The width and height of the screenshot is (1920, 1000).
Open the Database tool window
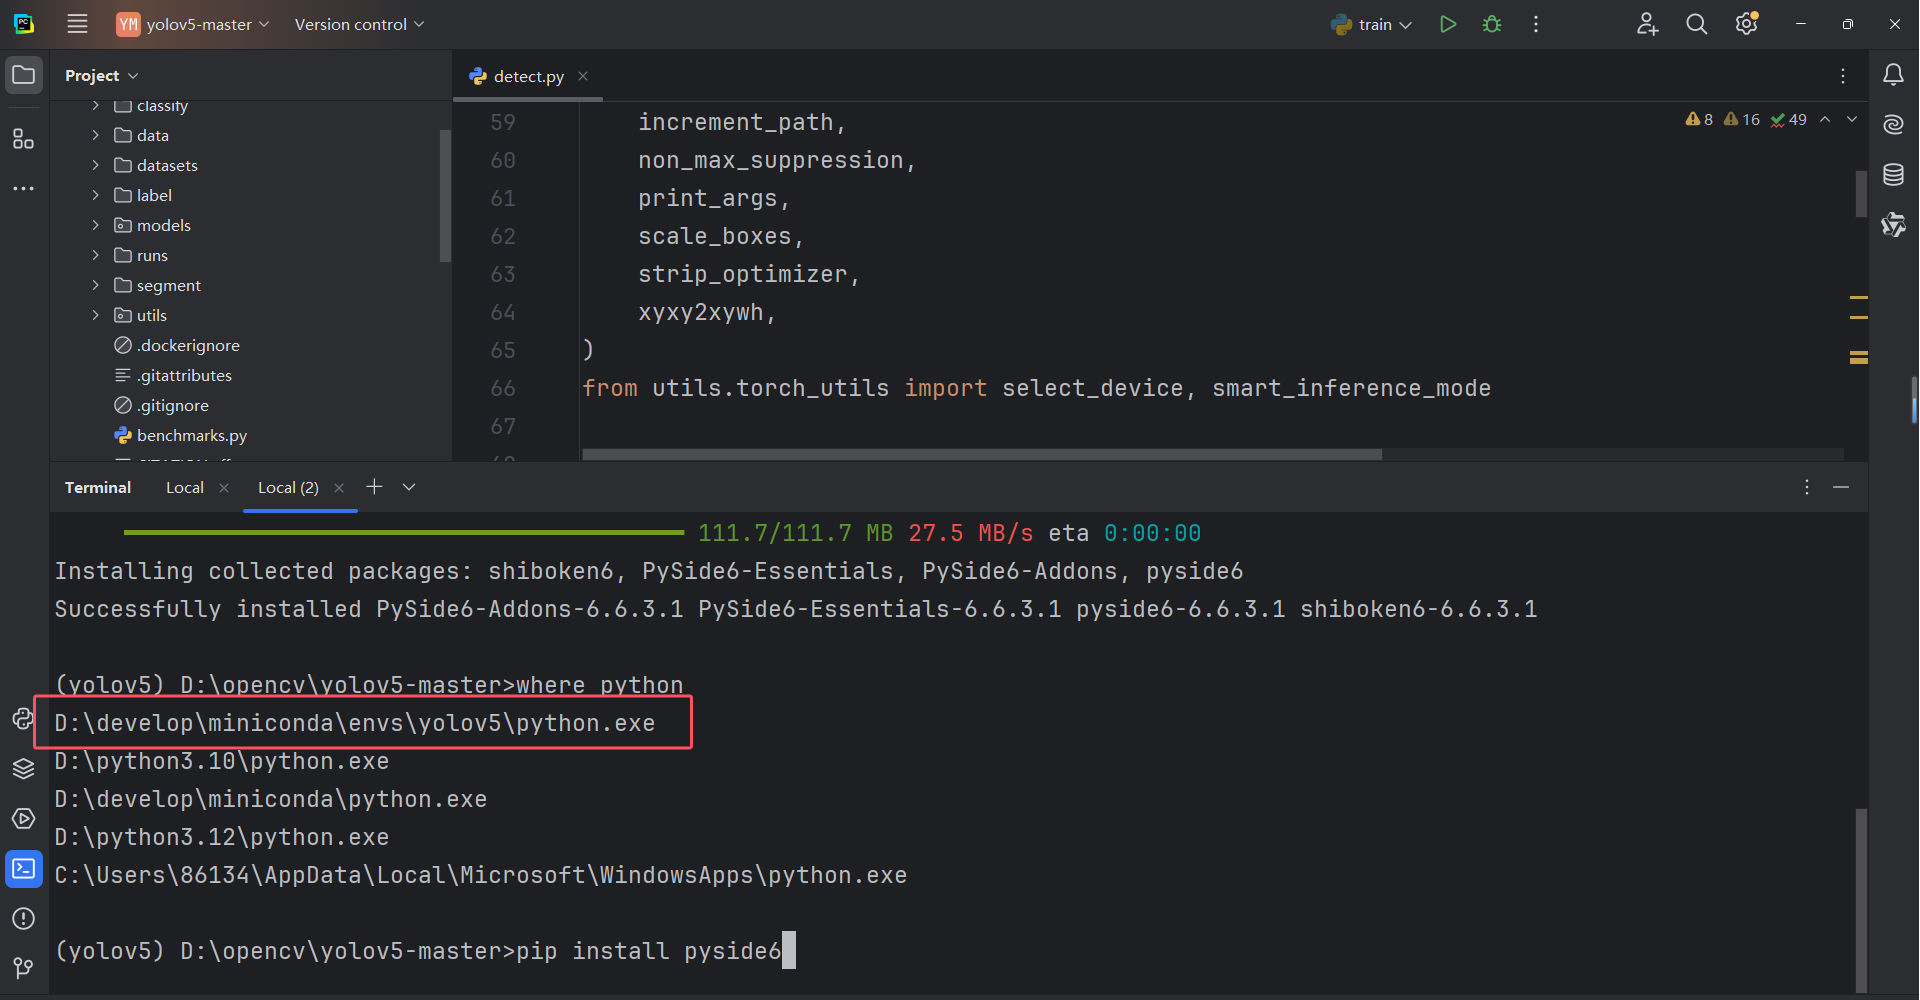pos(1893,174)
